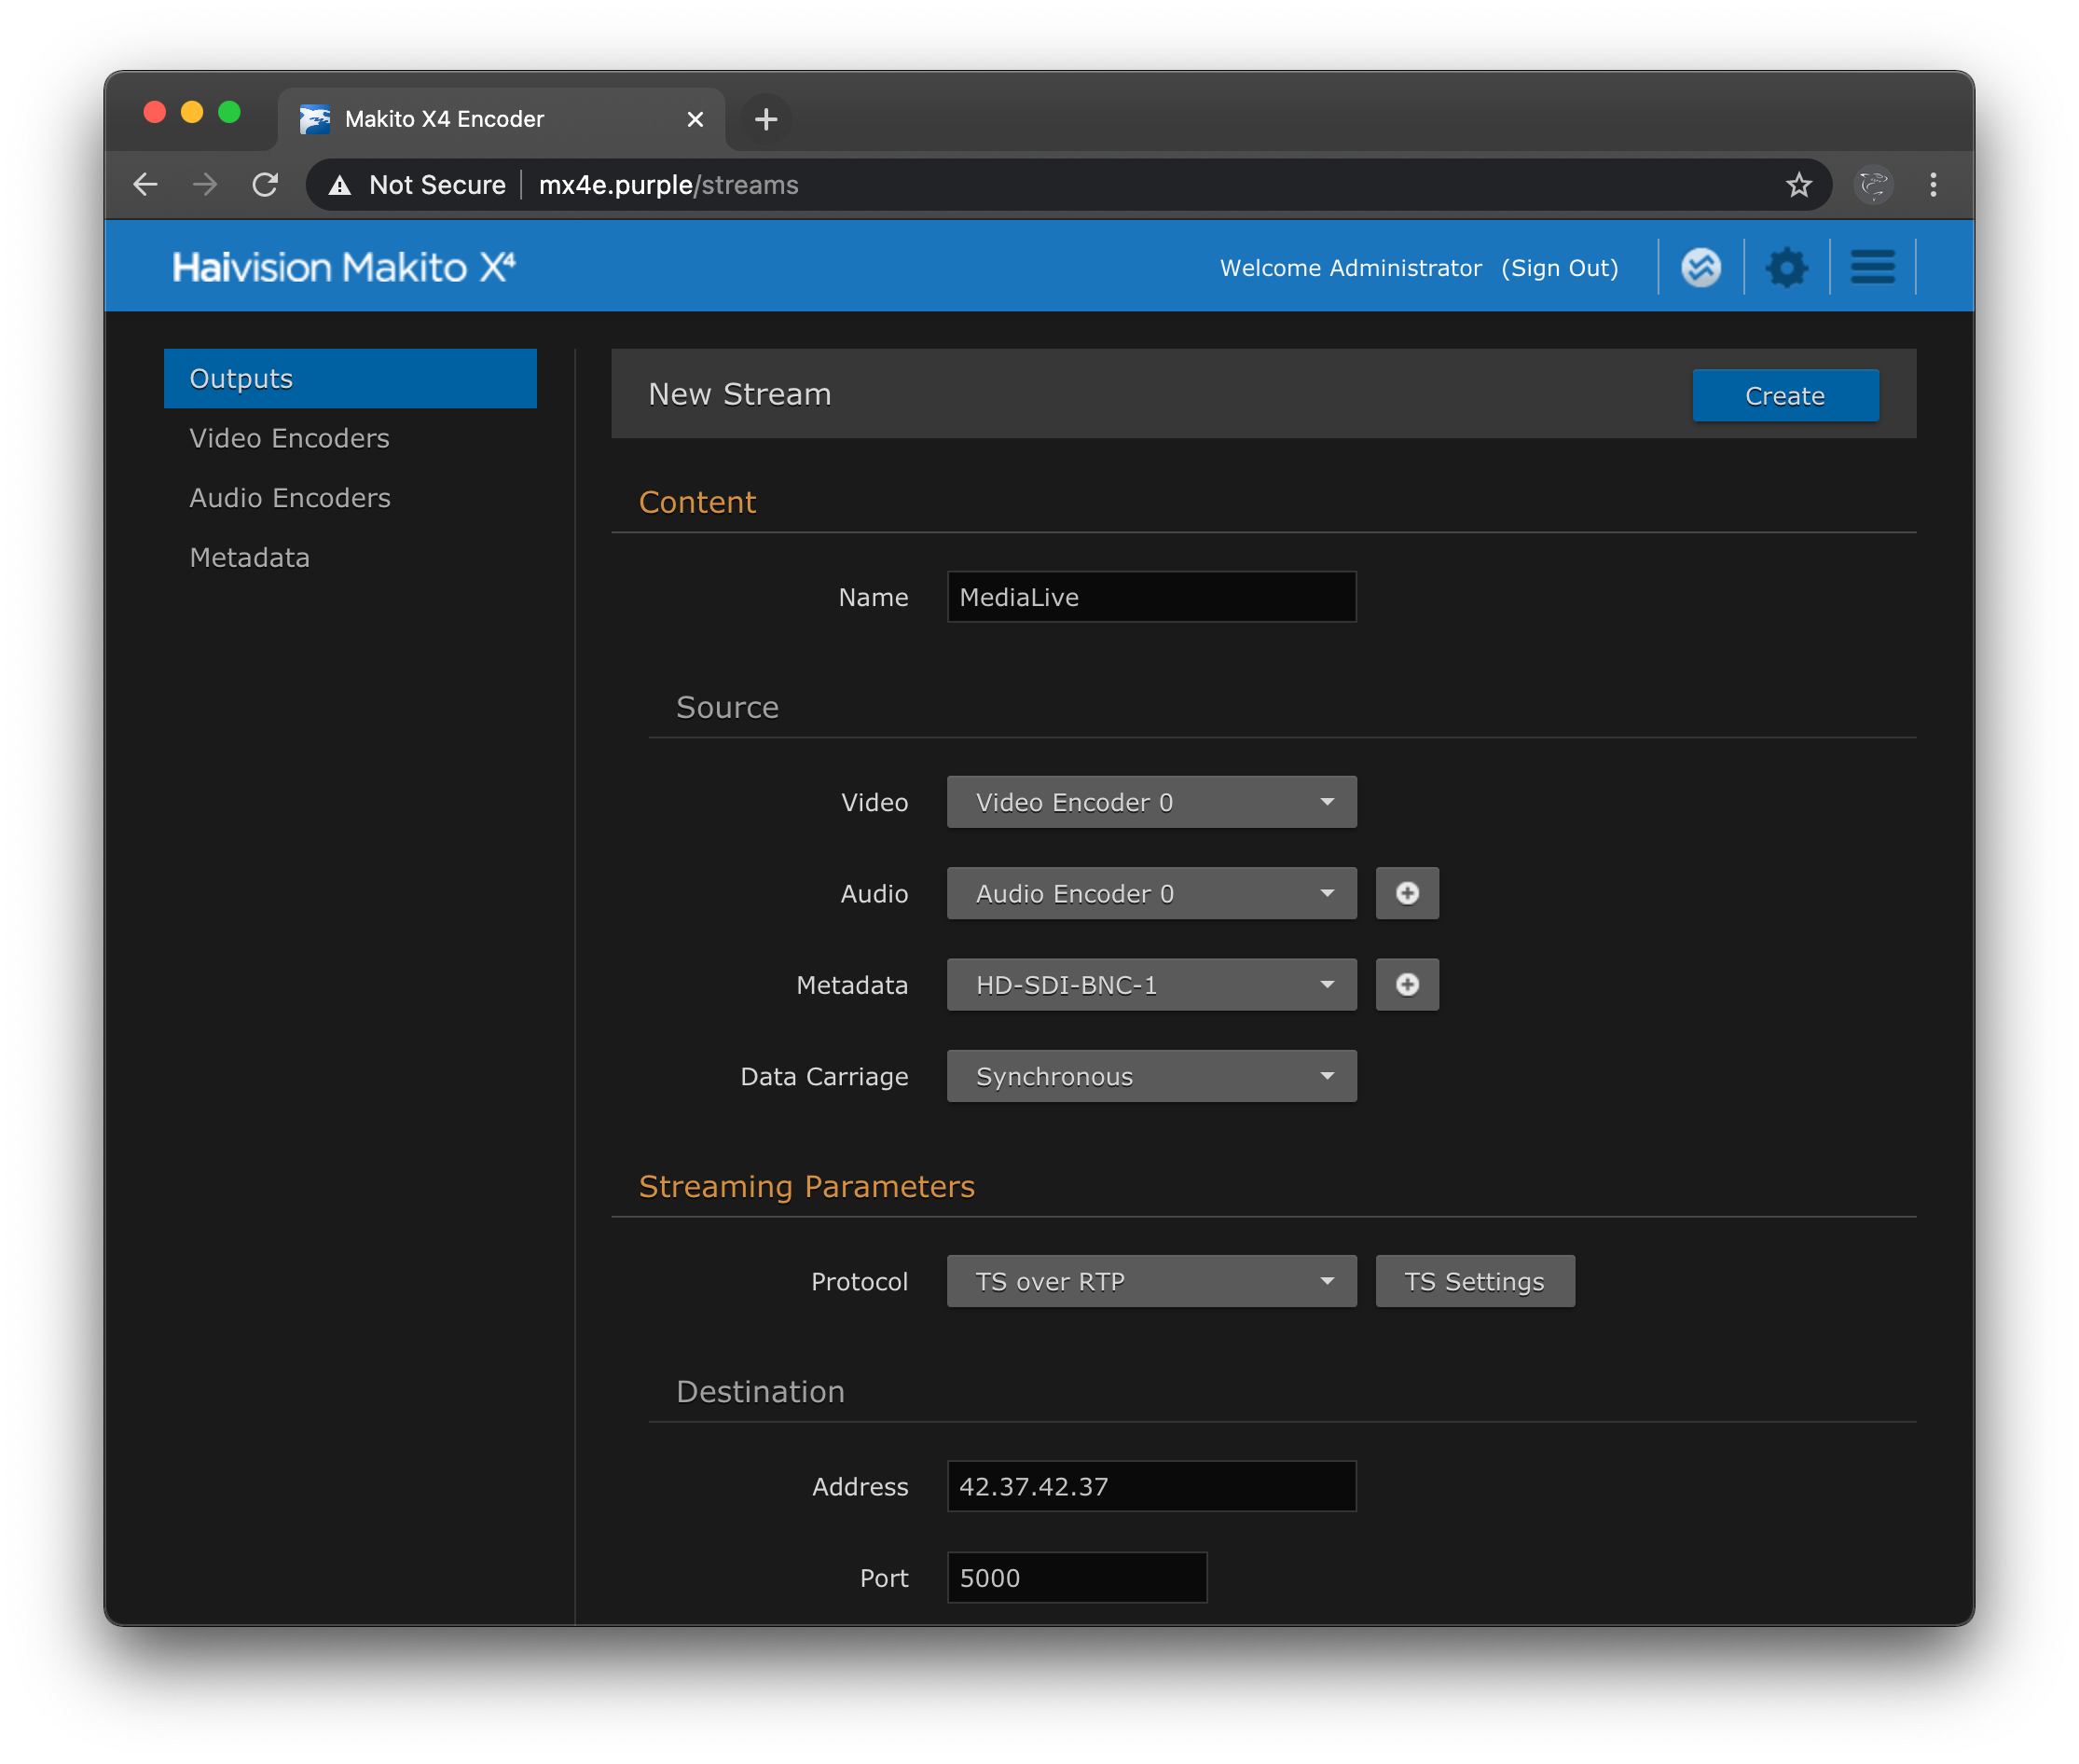This screenshot has width=2079, height=1764.
Task: Click the browser back arrow
Action: [146, 185]
